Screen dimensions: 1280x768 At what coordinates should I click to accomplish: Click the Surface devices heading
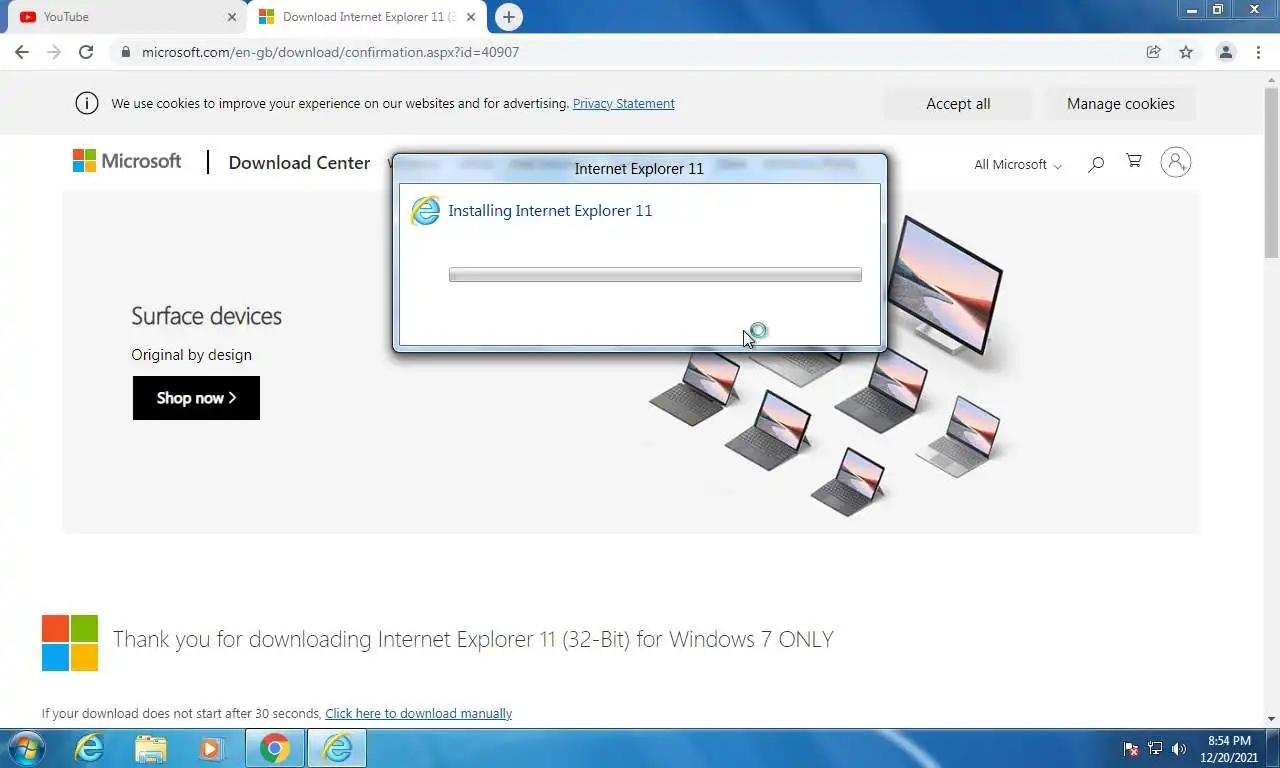pos(206,316)
